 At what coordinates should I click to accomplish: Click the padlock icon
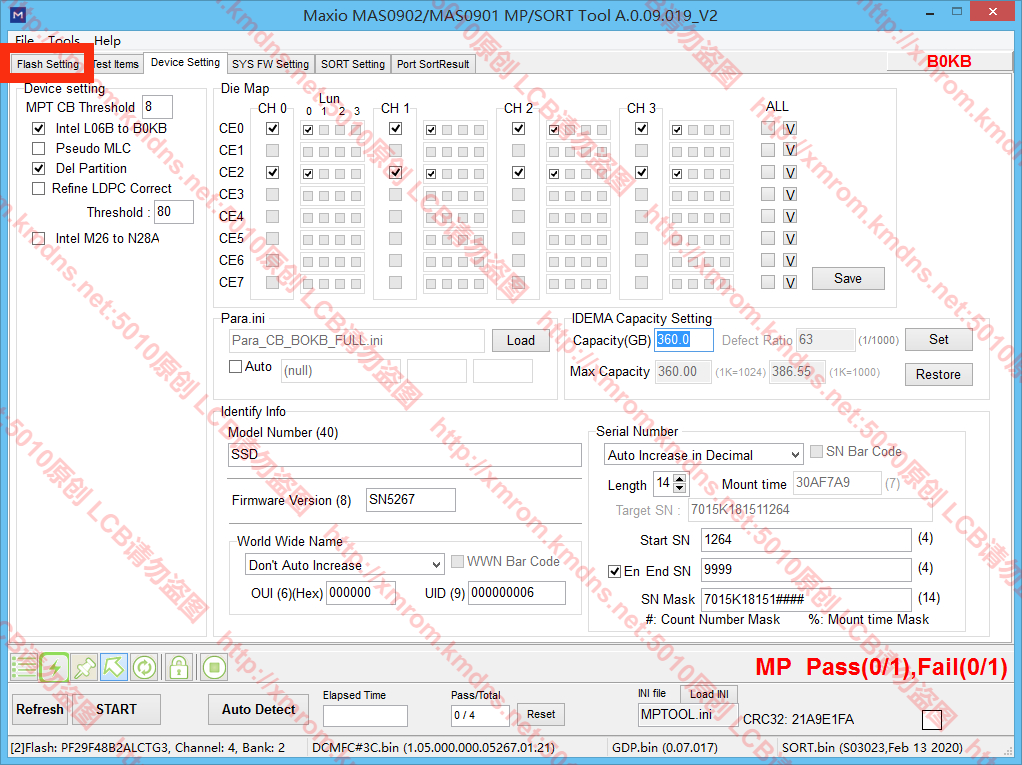tap(178, 667)
